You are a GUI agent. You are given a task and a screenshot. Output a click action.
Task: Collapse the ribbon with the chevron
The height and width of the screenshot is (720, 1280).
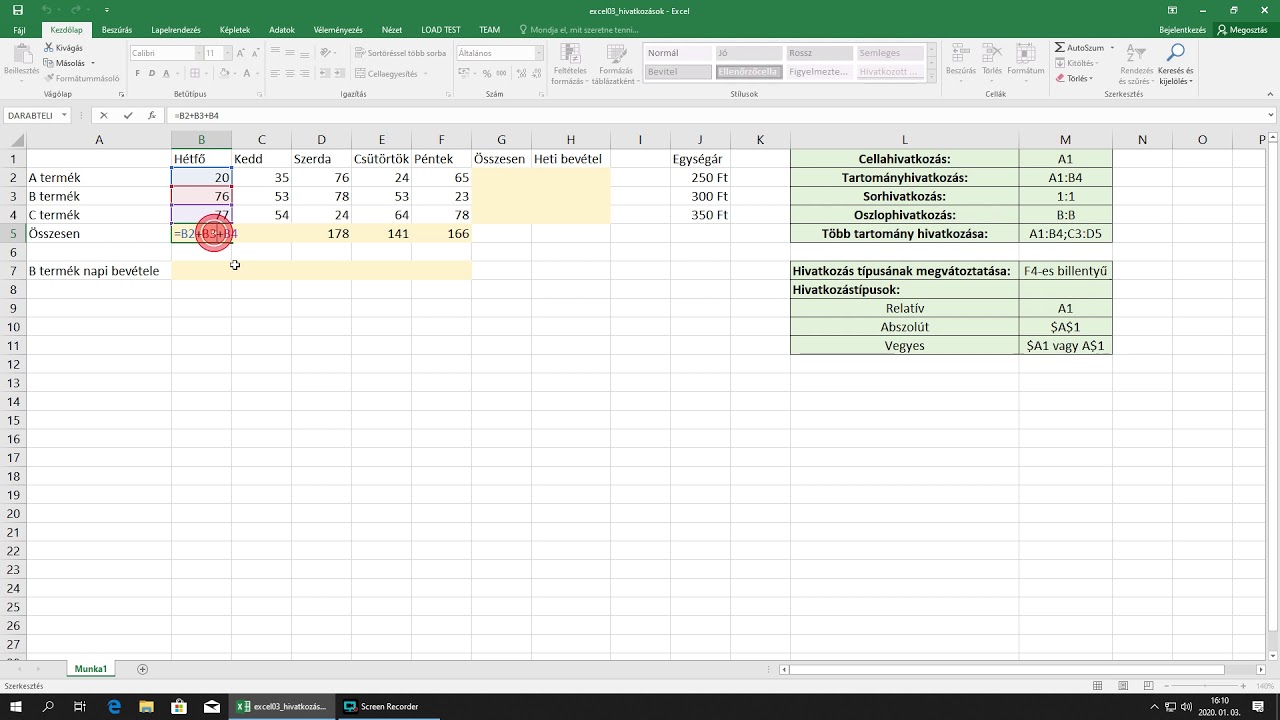[1270, 94]
